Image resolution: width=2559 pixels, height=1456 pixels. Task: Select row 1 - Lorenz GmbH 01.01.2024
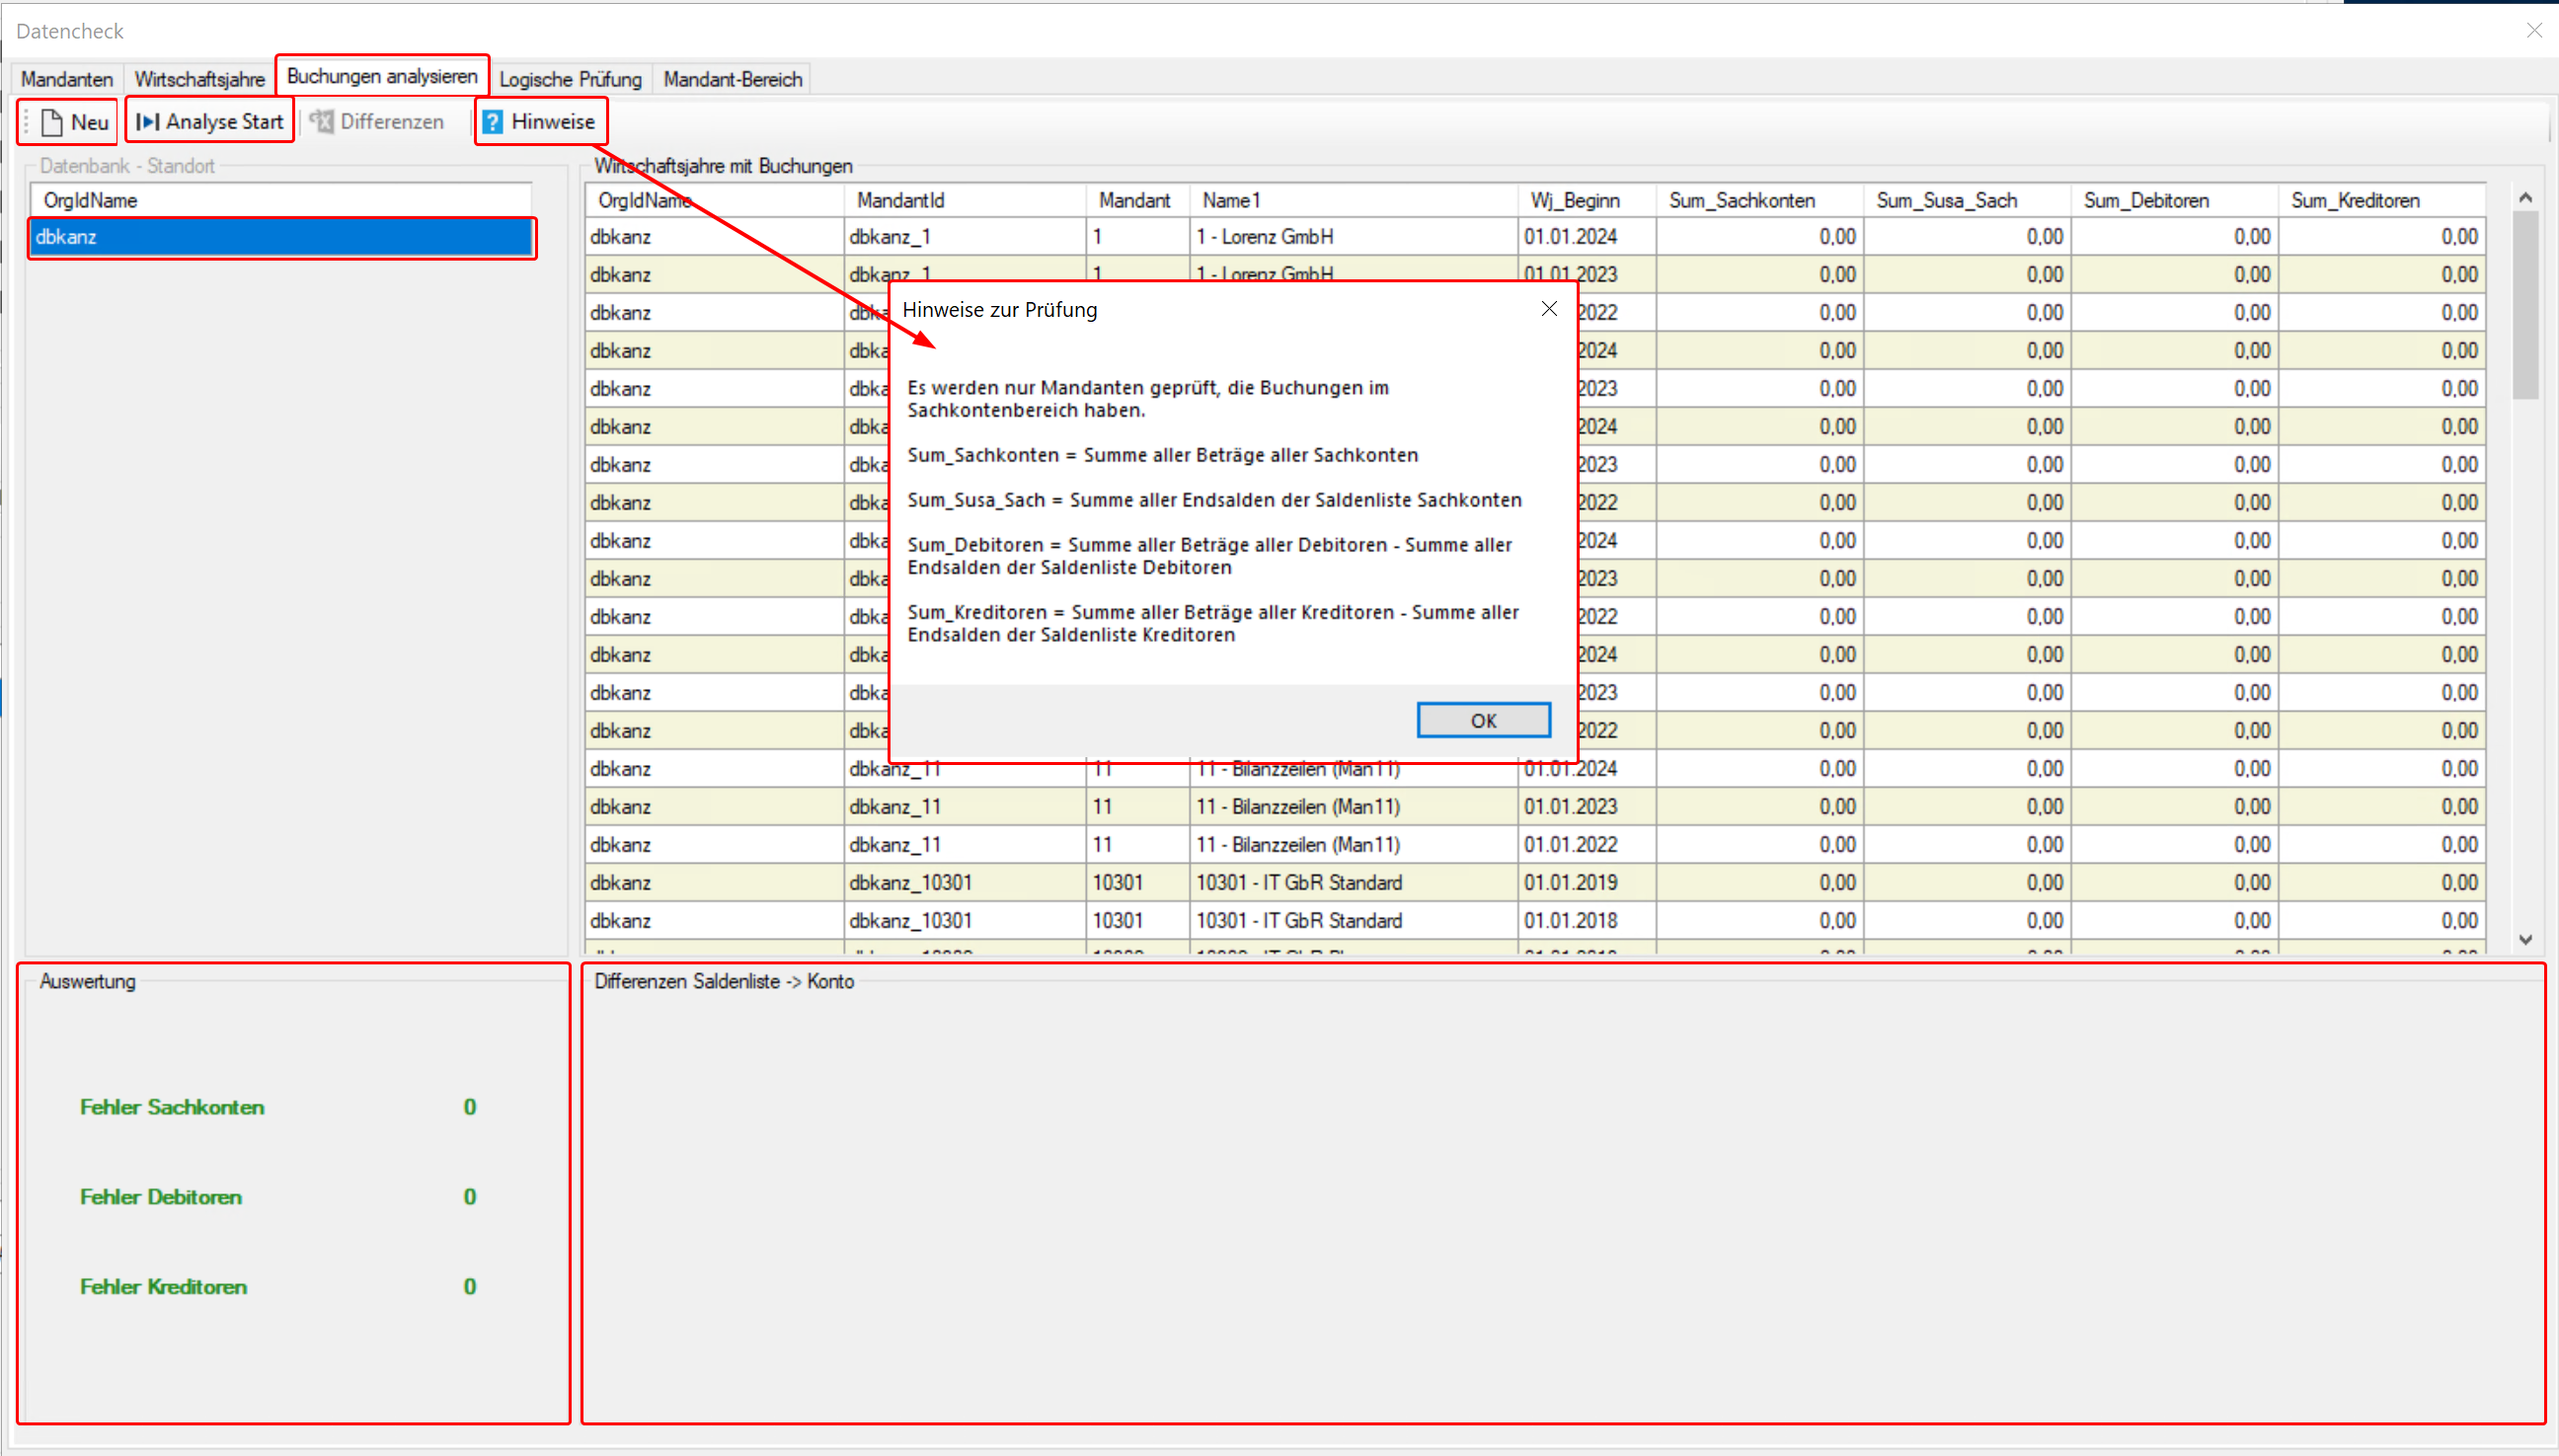pos(1536,237)
